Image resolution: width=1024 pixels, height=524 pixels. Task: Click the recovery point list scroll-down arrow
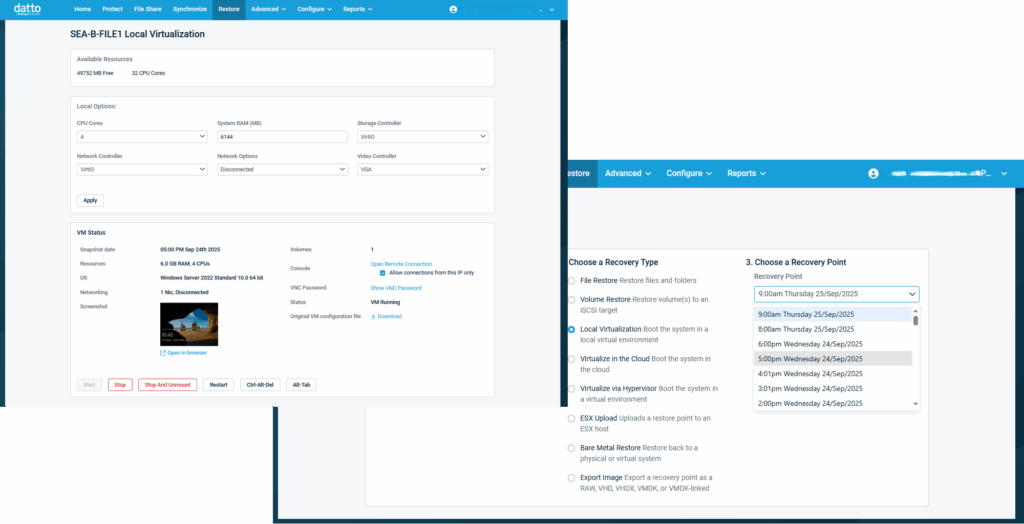click(916, 404)
